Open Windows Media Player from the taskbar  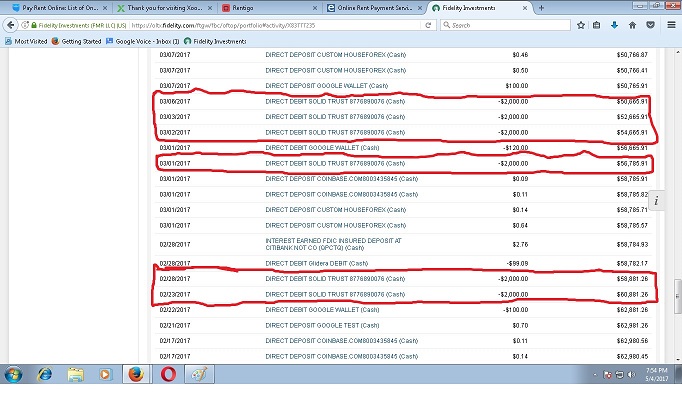(x=105, y=374)
